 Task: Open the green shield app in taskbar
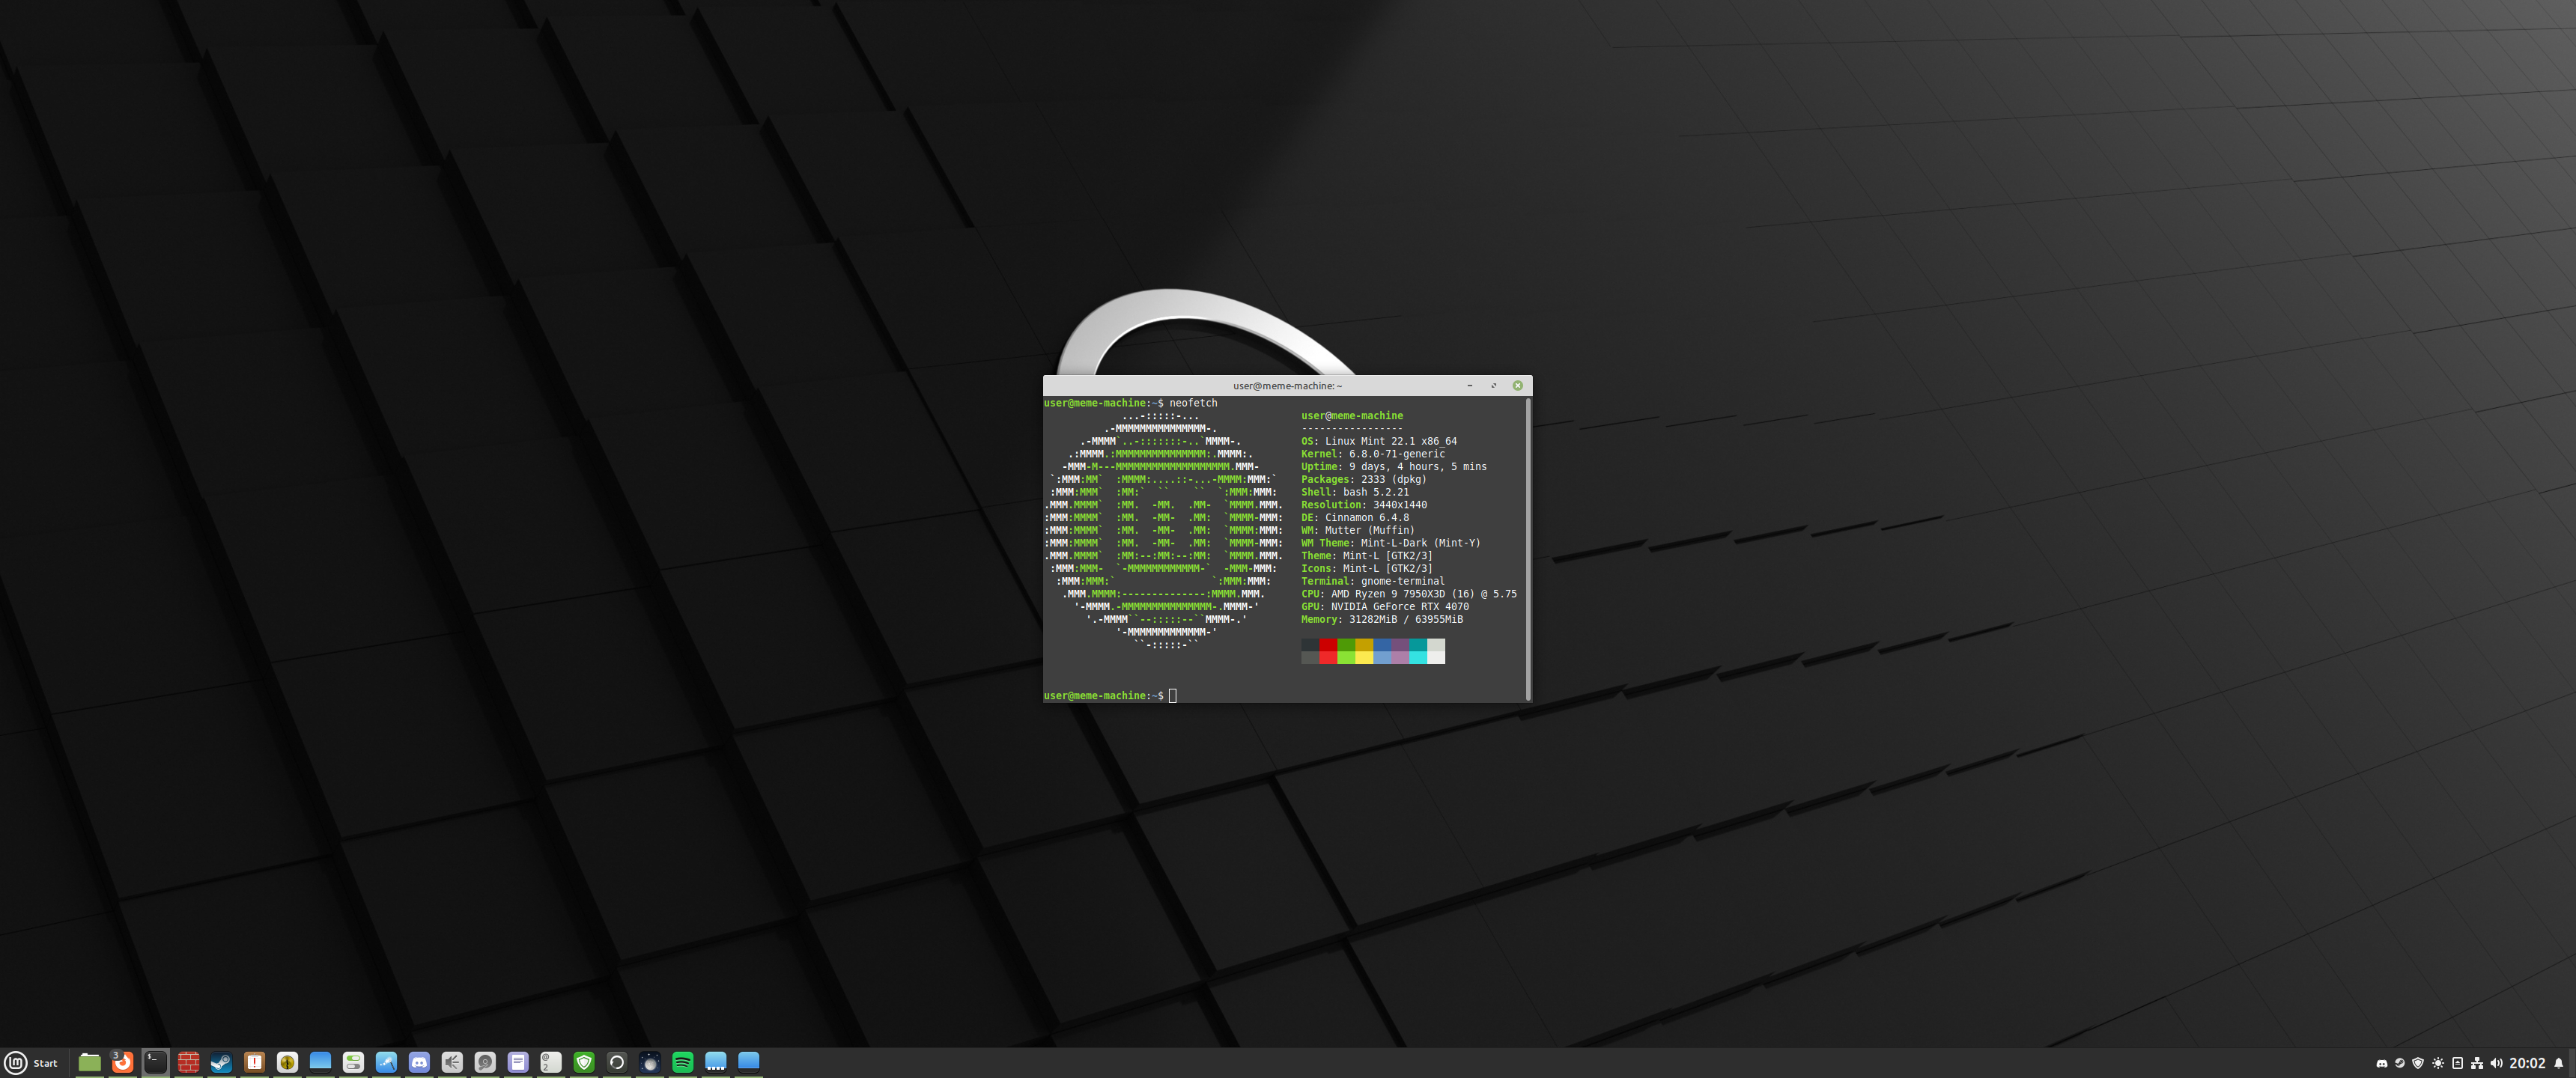pos(584,1062)
